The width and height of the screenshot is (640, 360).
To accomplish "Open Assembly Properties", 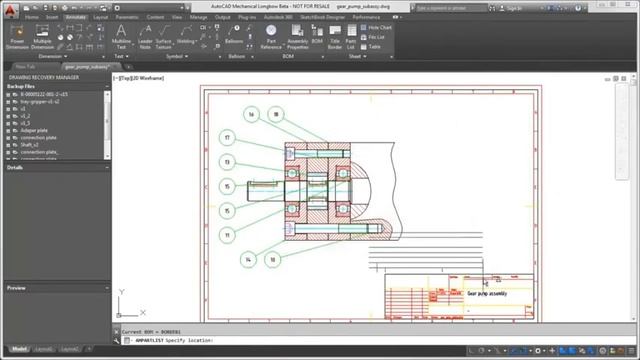I will (298, 37).
